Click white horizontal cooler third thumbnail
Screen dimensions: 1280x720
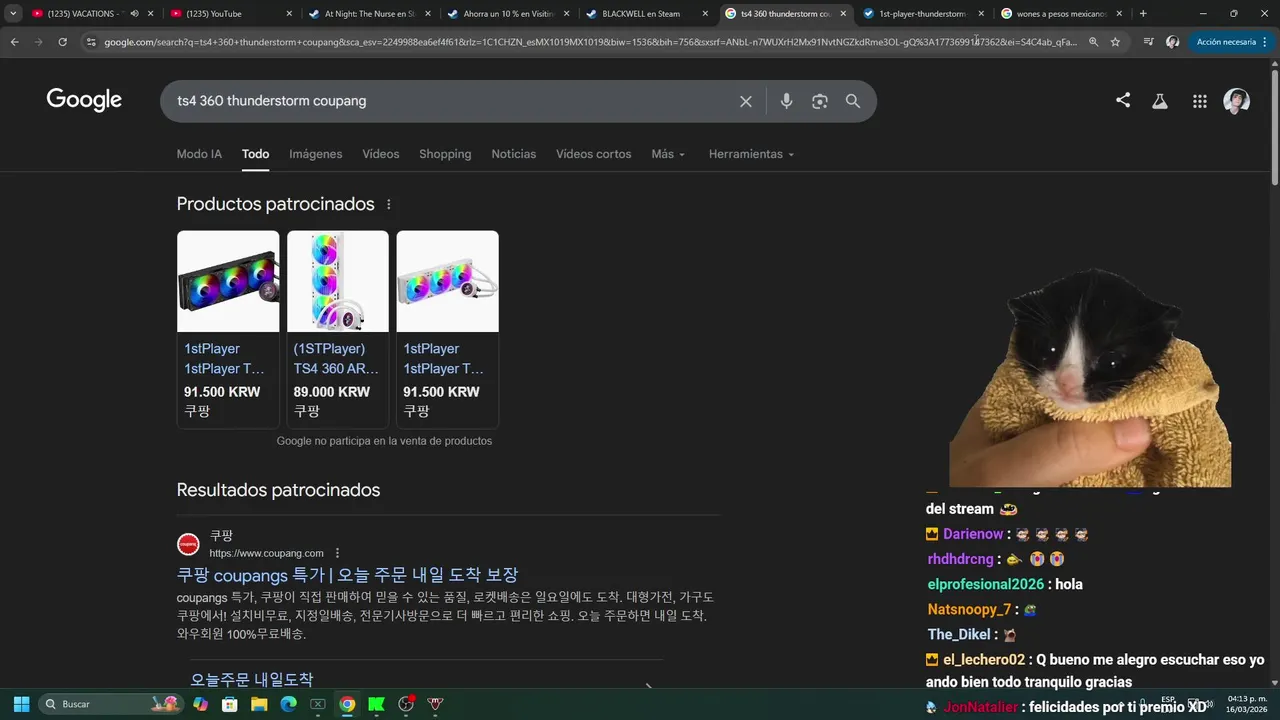click(x=447, y=281)
